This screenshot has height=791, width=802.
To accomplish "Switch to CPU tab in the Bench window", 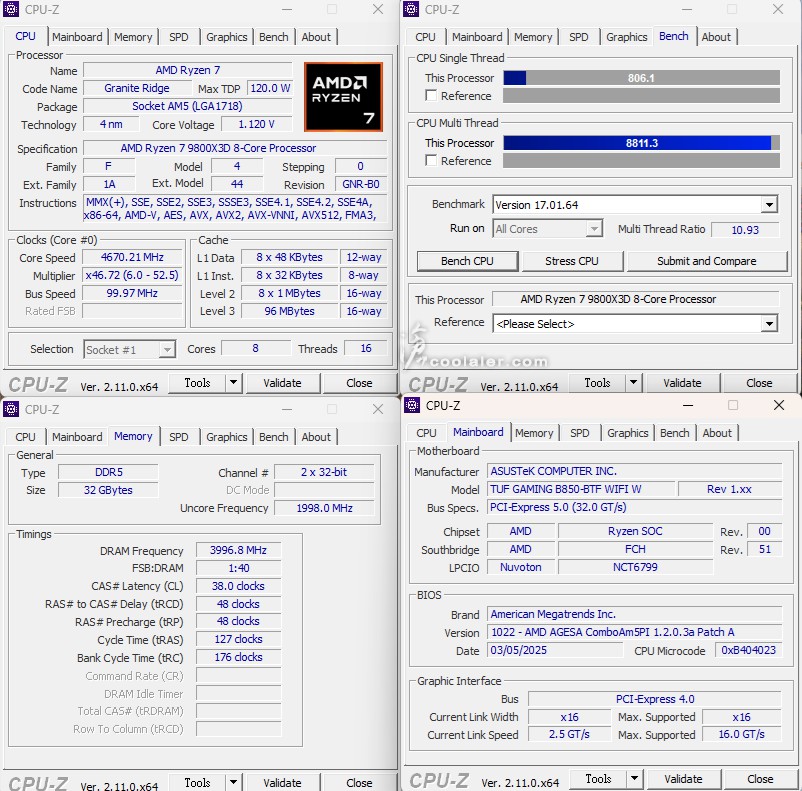I will click(x=425, y=37).
